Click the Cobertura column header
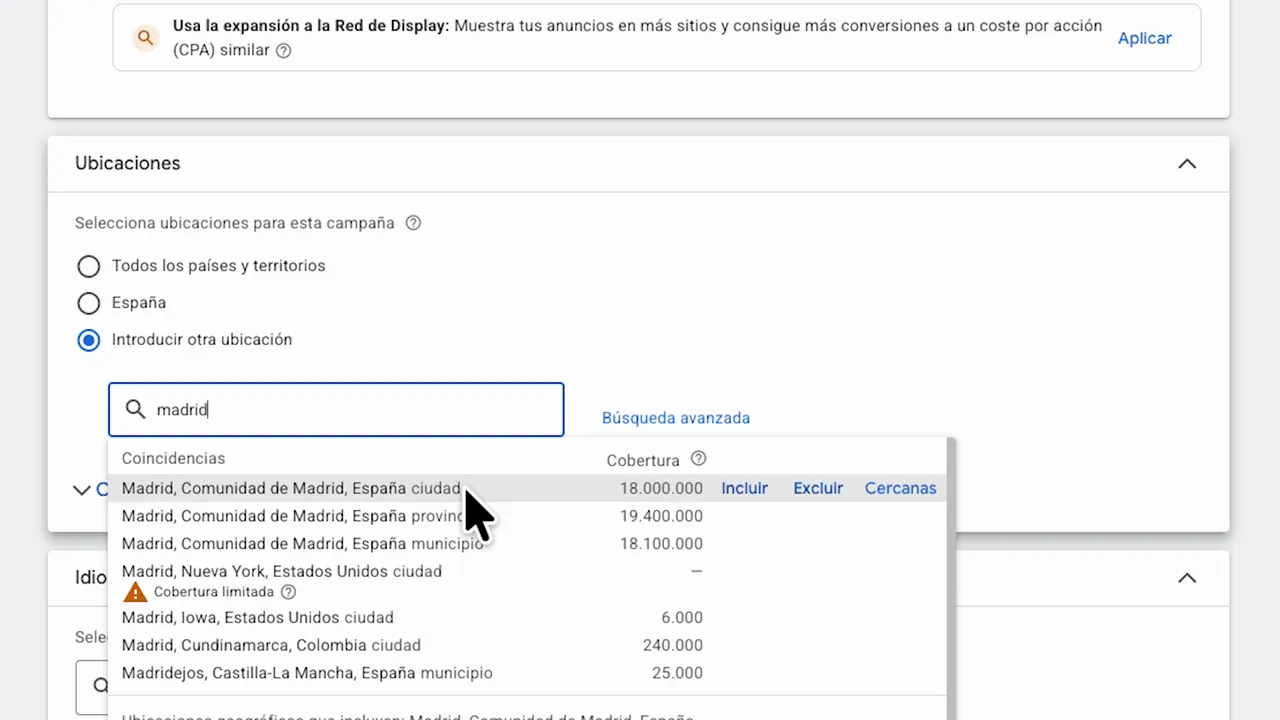 tap(643, 460)
